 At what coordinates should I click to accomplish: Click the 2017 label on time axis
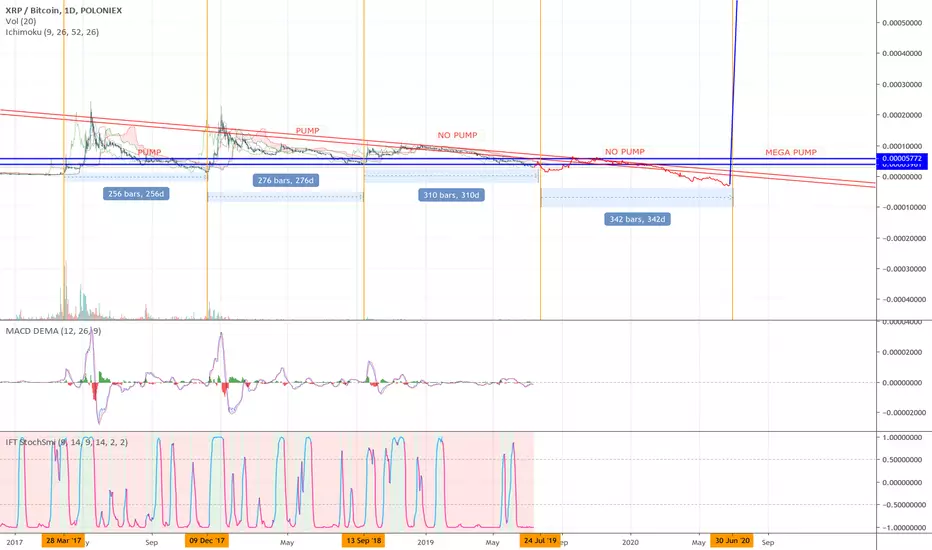point(14,542)
